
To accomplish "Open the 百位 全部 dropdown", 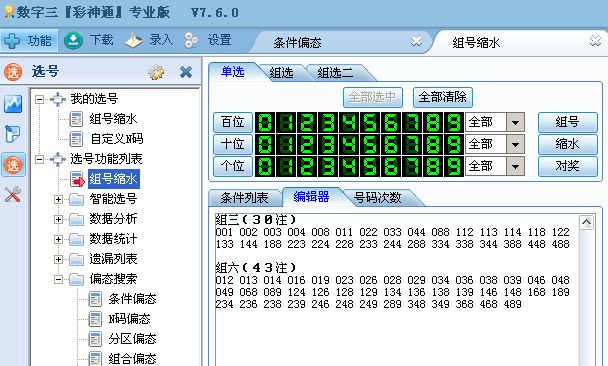I will (x=515, y=123).
